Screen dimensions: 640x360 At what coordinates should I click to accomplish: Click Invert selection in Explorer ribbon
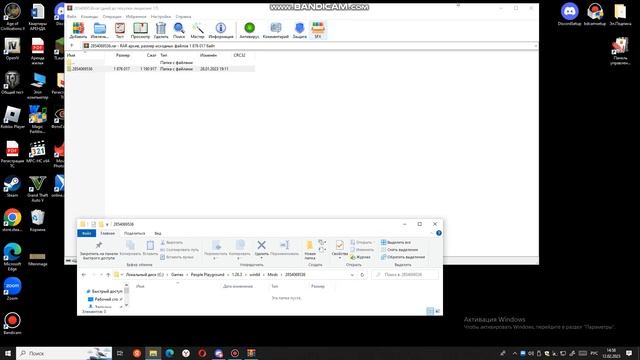403,257
